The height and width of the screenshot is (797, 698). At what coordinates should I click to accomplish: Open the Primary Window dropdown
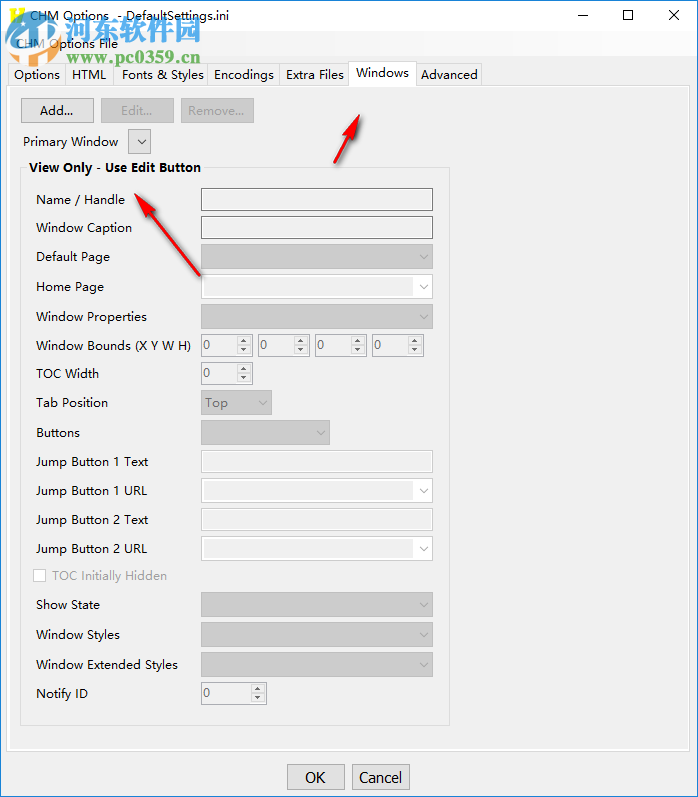pyautogui.click(x=139, y=141)
